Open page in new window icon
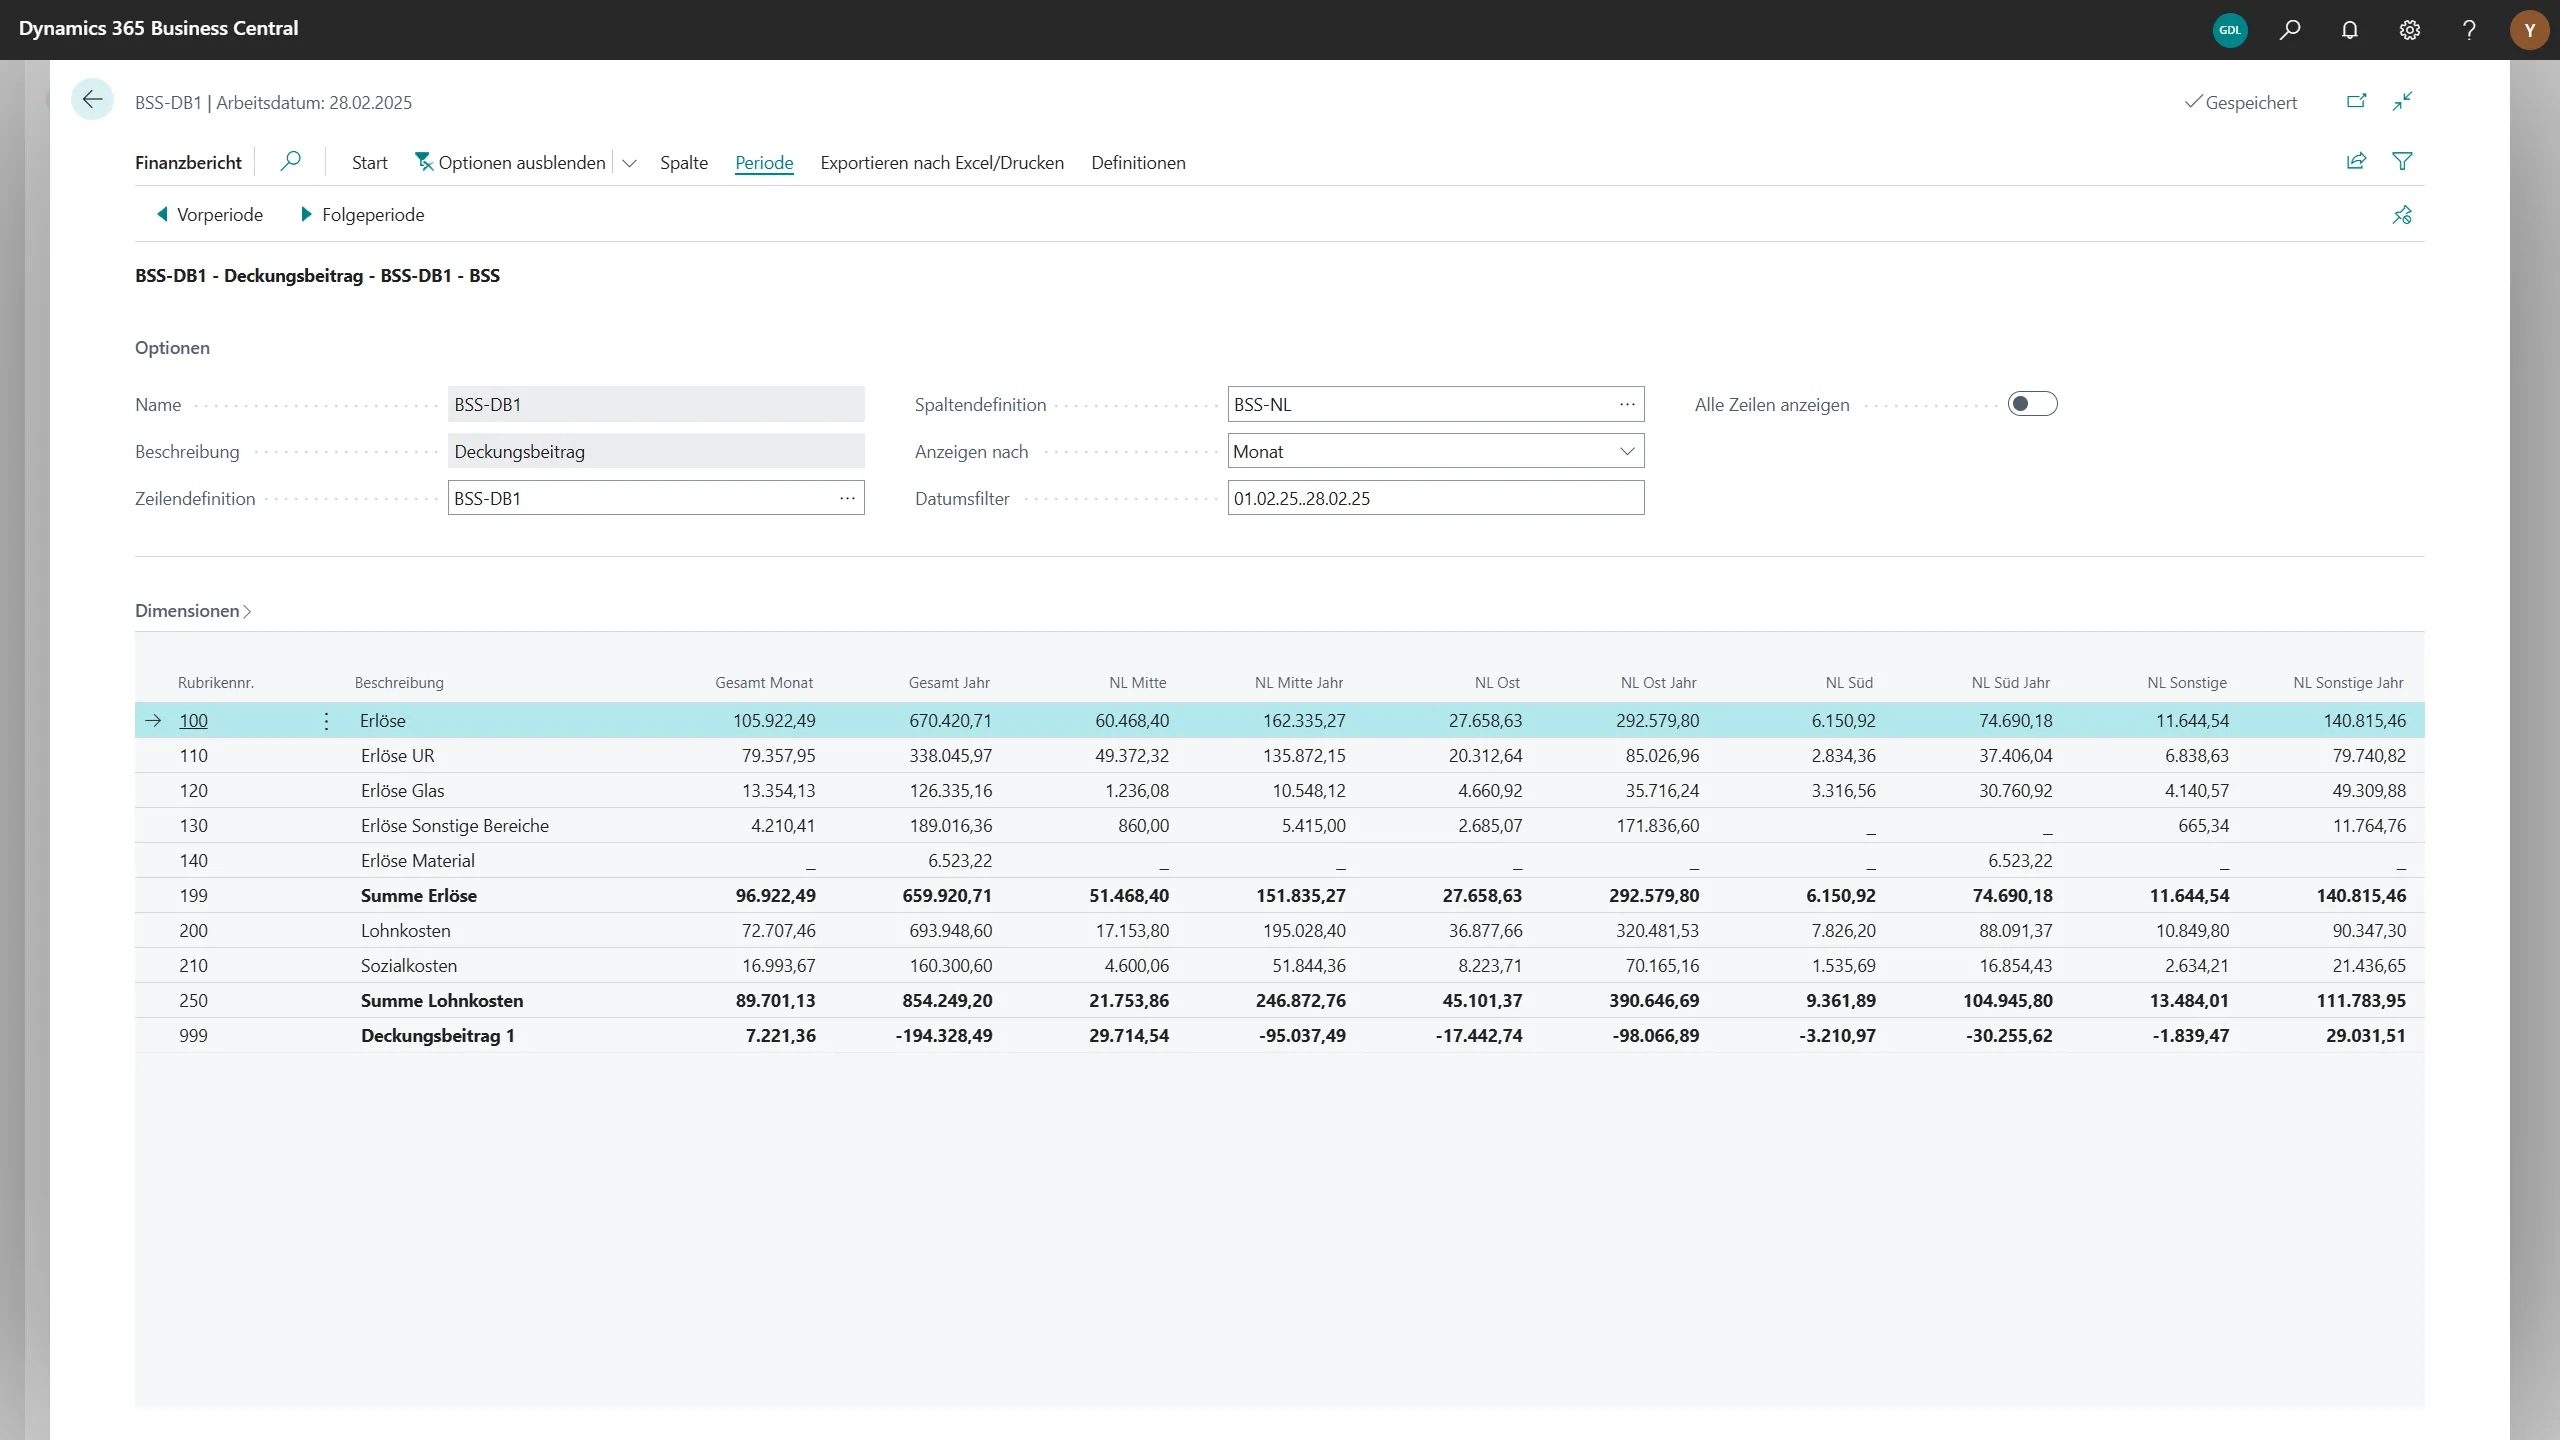 point(2356,101)
